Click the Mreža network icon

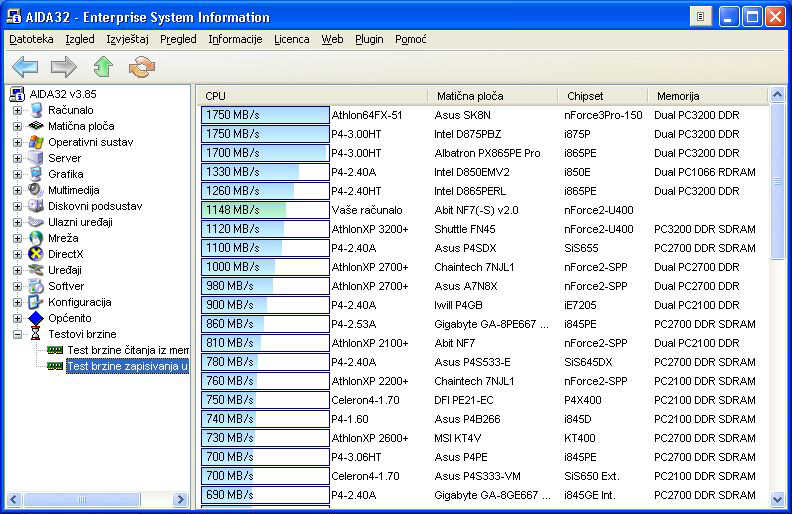pyautogui.click(x=37, y=238)
